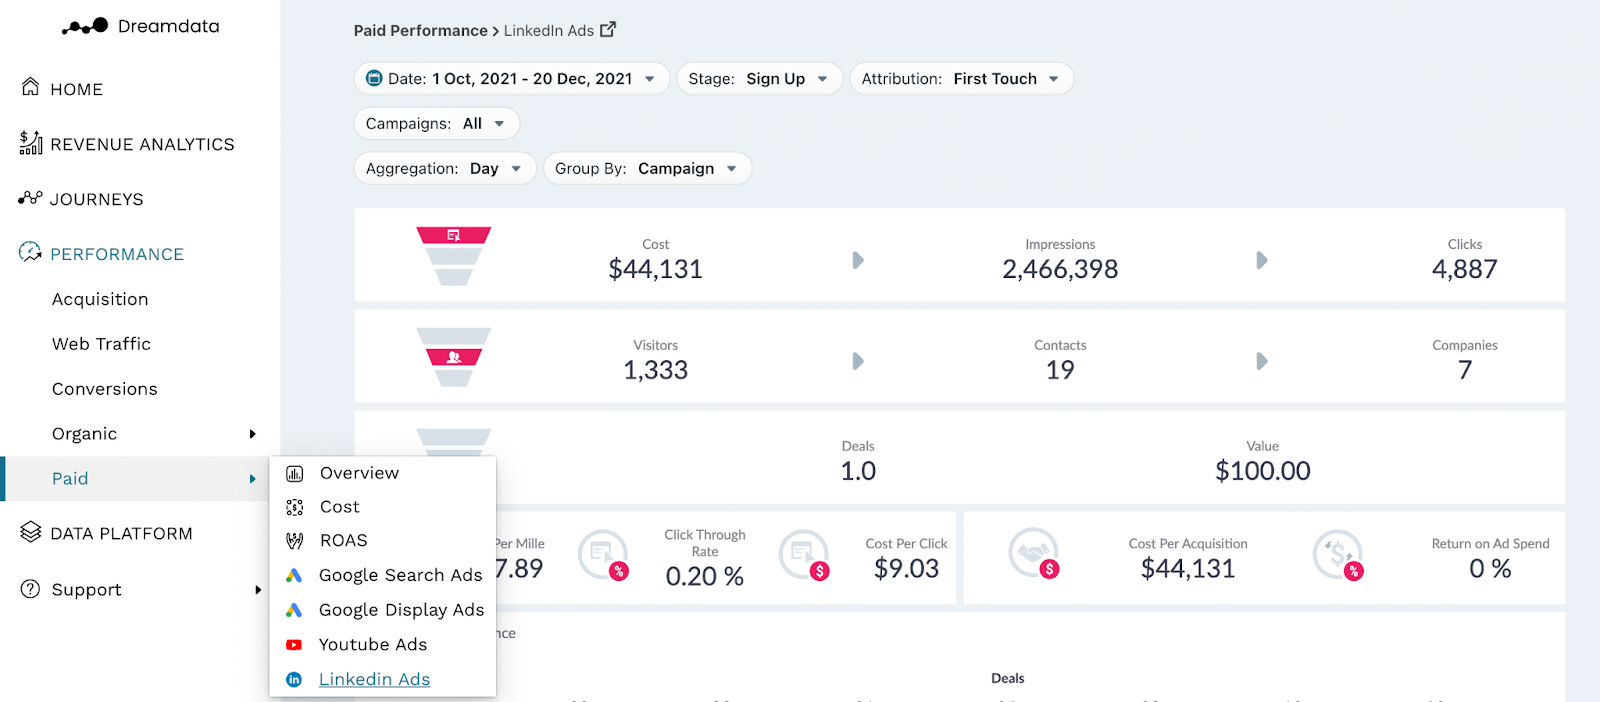
Task: Click arrow between Impressions and Clicks
Action: (x=1262, y=260)
